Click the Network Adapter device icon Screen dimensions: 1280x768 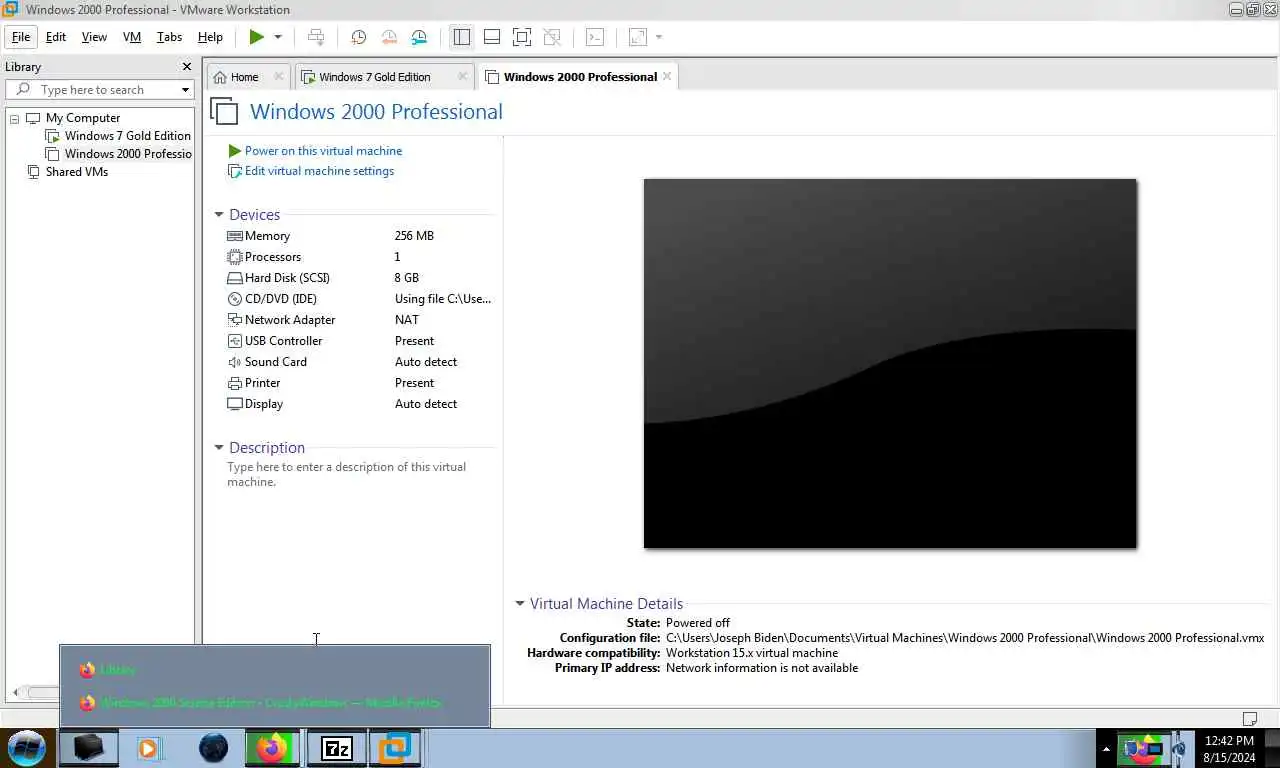click(x=235, y=320)
